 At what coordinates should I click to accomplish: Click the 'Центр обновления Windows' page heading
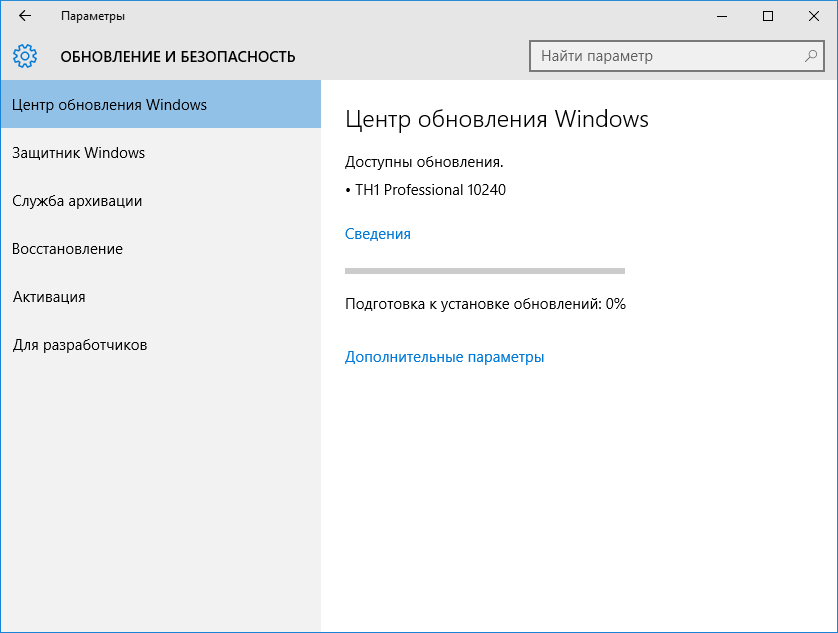496,119
